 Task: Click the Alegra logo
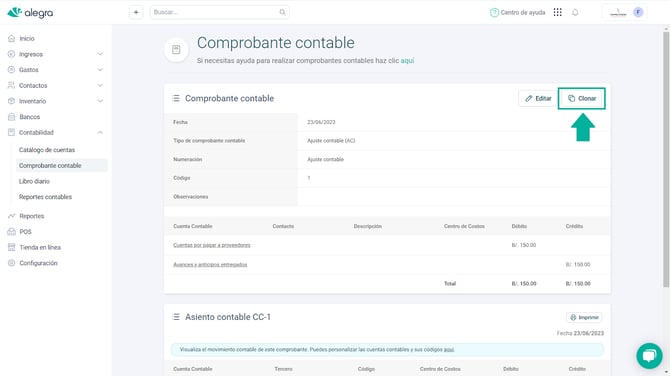pyautogui.click(x=30, y=12)
